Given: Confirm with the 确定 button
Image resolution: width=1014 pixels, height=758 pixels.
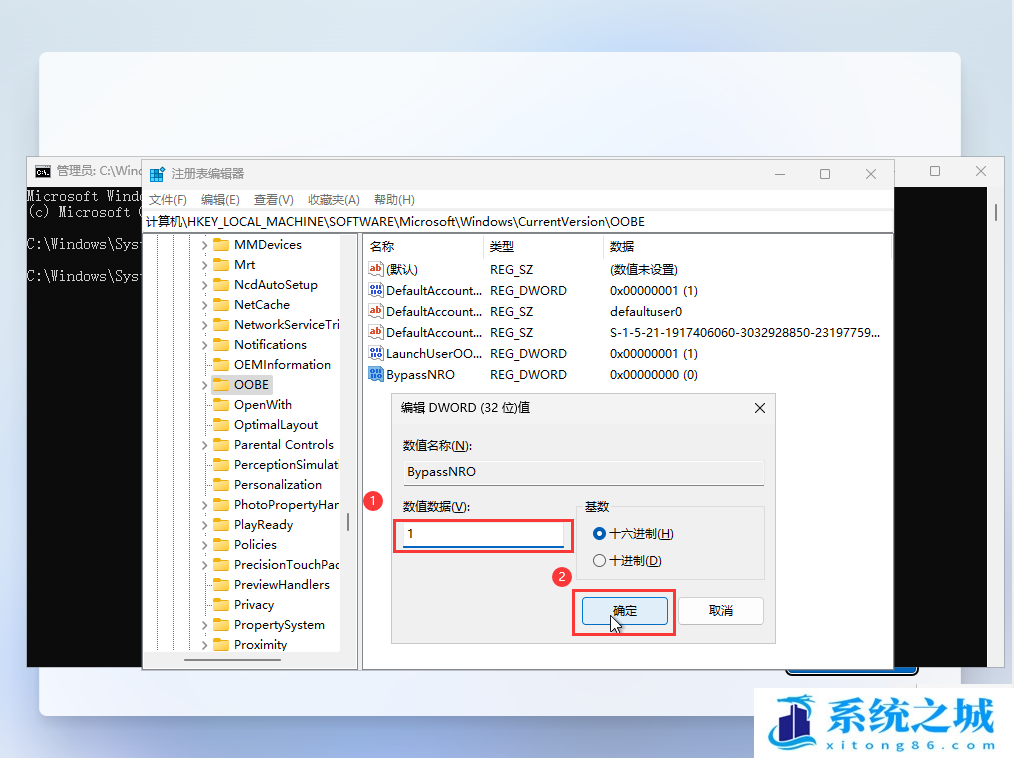Looking at the screenshot, I should [x=625, y=611].
